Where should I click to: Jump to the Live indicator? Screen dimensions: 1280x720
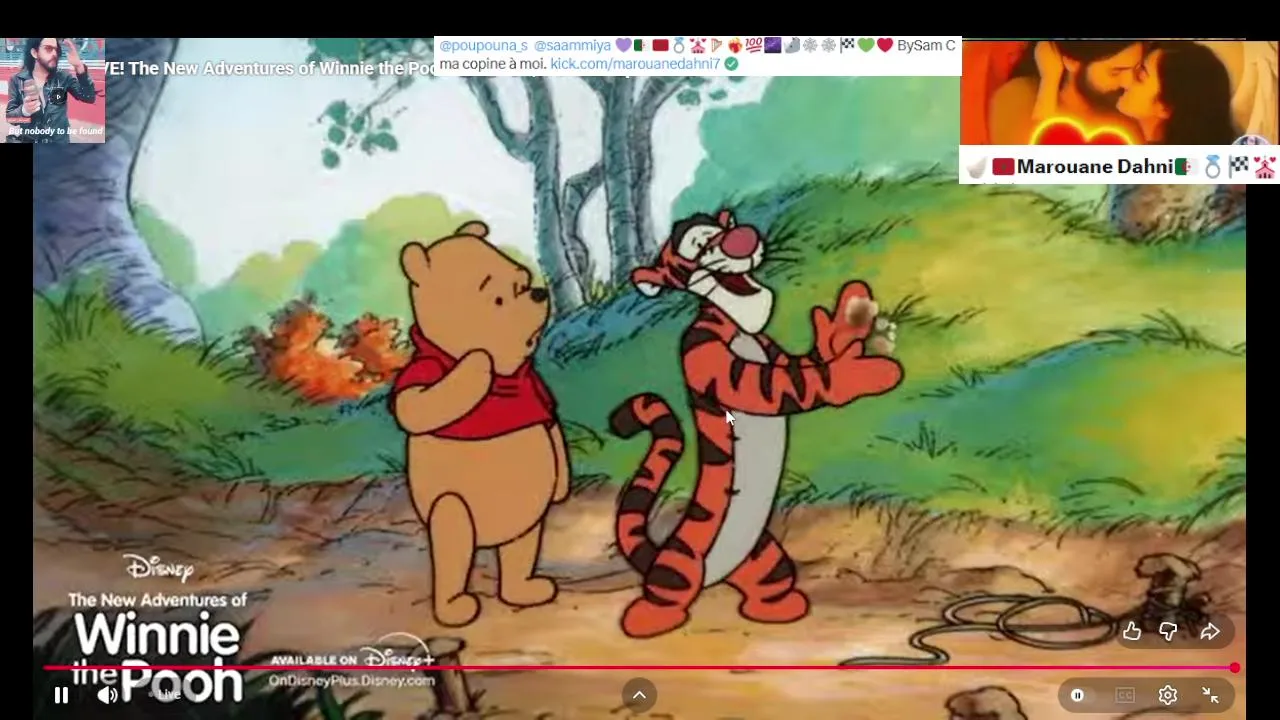pos(167,694)
